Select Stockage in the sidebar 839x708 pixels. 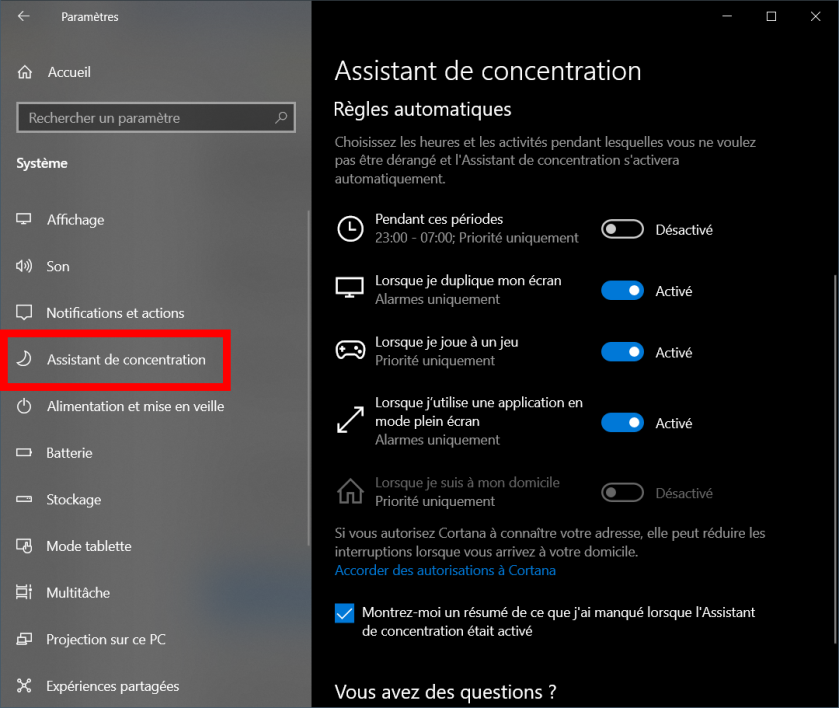73,499
